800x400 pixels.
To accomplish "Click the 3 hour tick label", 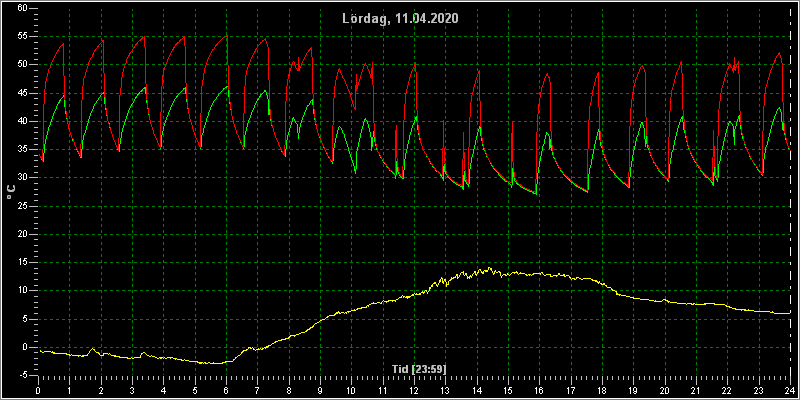I will coord(132,391).
